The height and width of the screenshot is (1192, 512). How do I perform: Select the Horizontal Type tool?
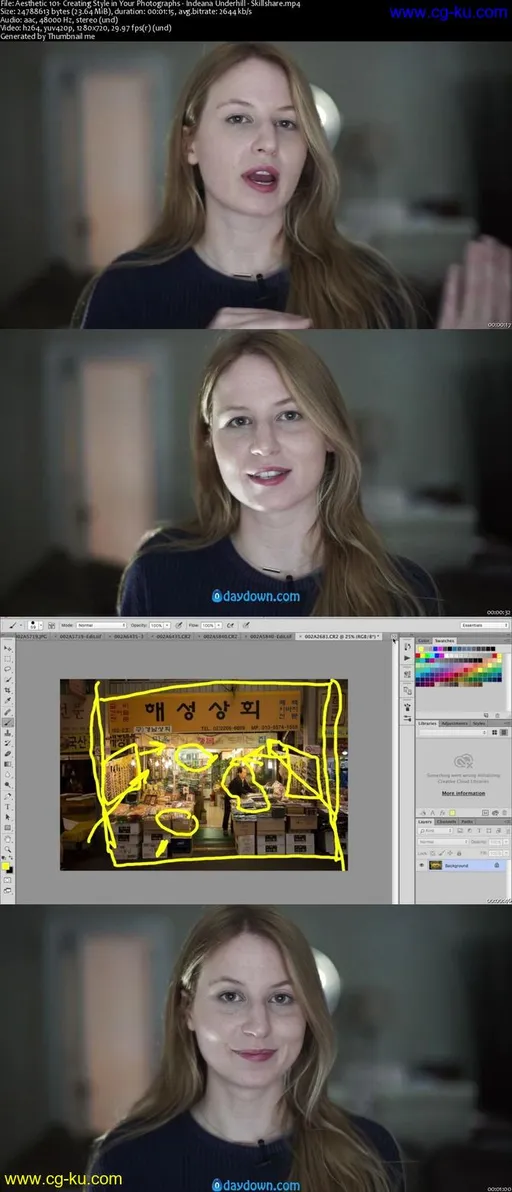8,807
